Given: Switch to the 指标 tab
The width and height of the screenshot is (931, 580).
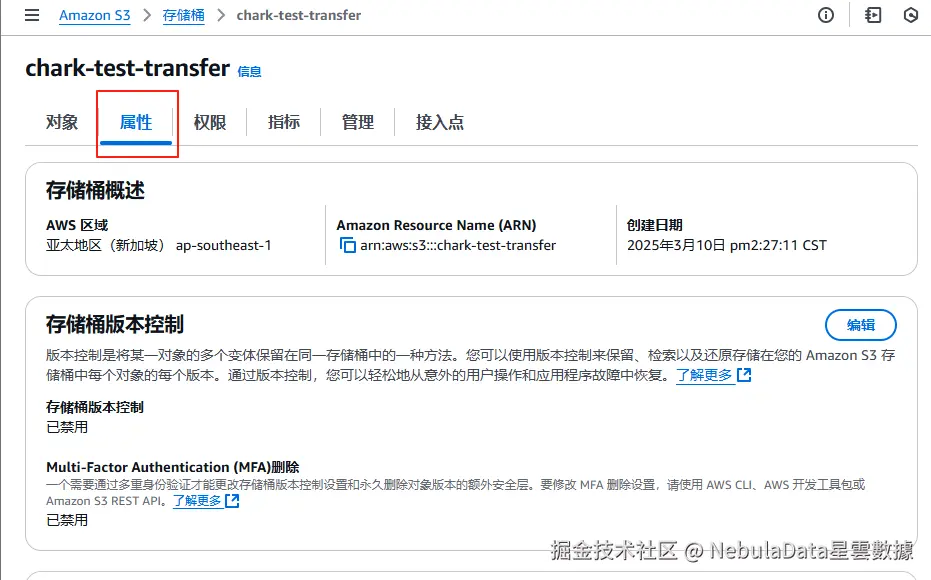Looking at the screenshot, I should [x=283, y=122].
